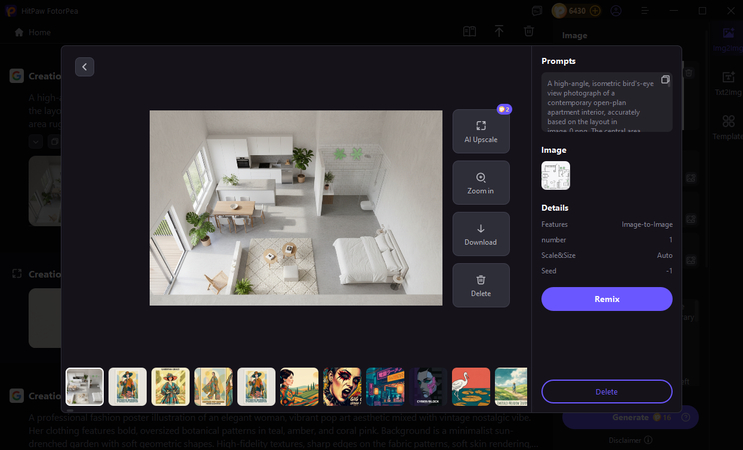Click the outlined Delete button at bottom right
The width and height of the screenshot is (743, 450).
click(607, 392)
